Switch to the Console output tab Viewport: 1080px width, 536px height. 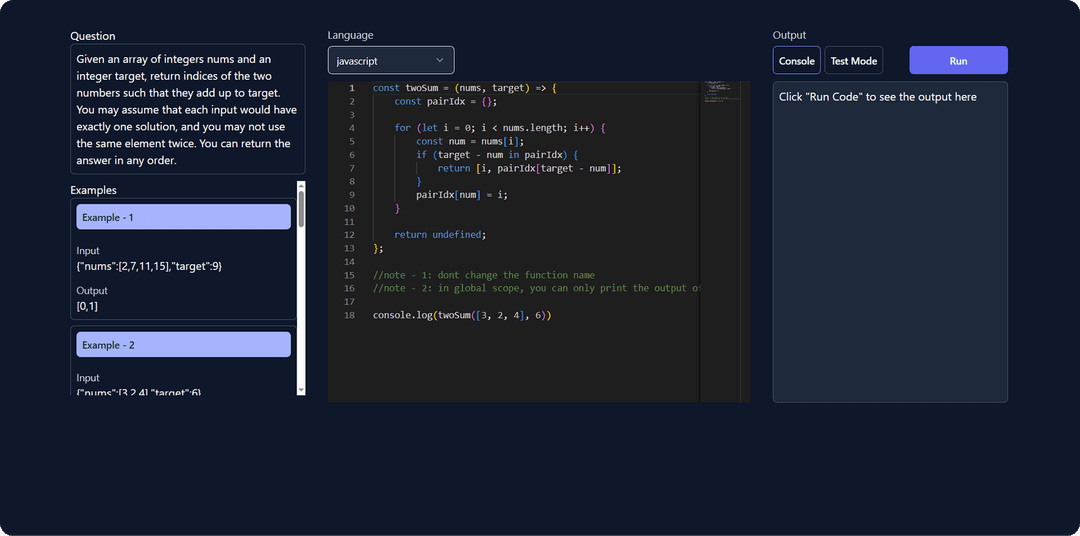pos(796,61)
